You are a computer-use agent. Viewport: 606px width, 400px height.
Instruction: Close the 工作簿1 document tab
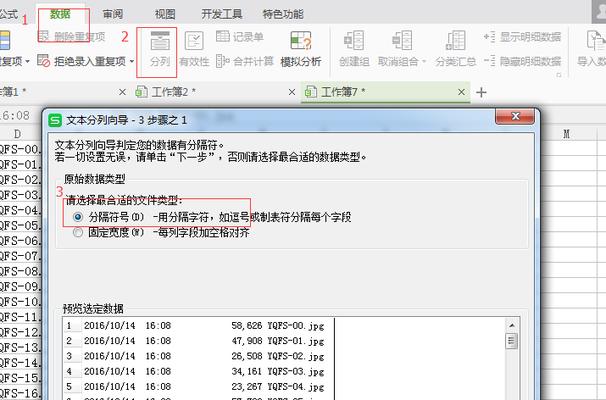122,92
